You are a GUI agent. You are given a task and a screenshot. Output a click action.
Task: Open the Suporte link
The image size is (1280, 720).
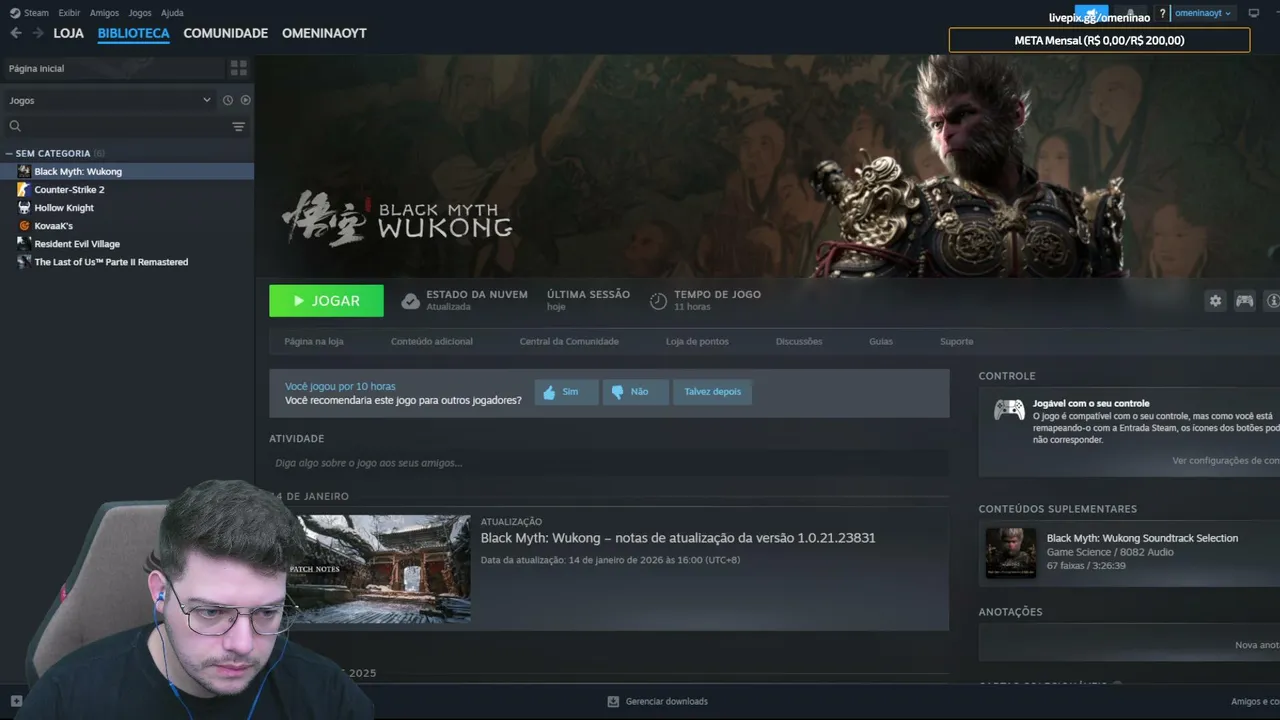click(956, 341)
